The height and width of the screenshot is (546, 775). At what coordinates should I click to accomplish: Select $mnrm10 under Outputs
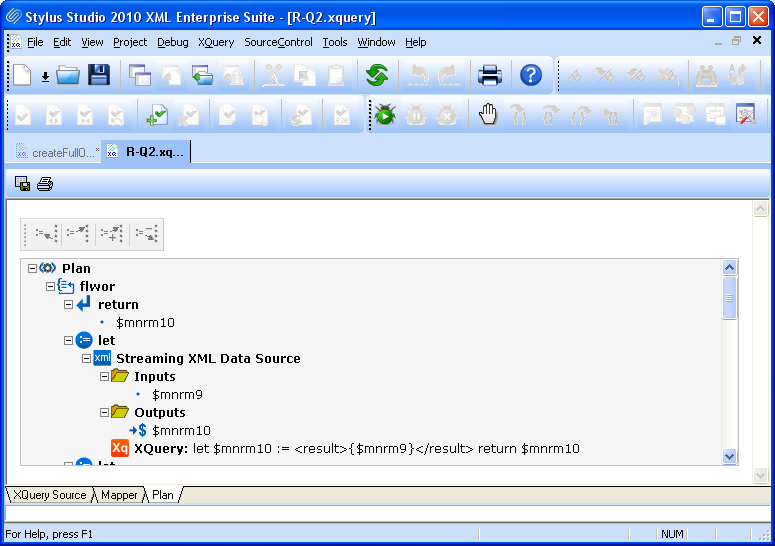click(x=181, y=431)
